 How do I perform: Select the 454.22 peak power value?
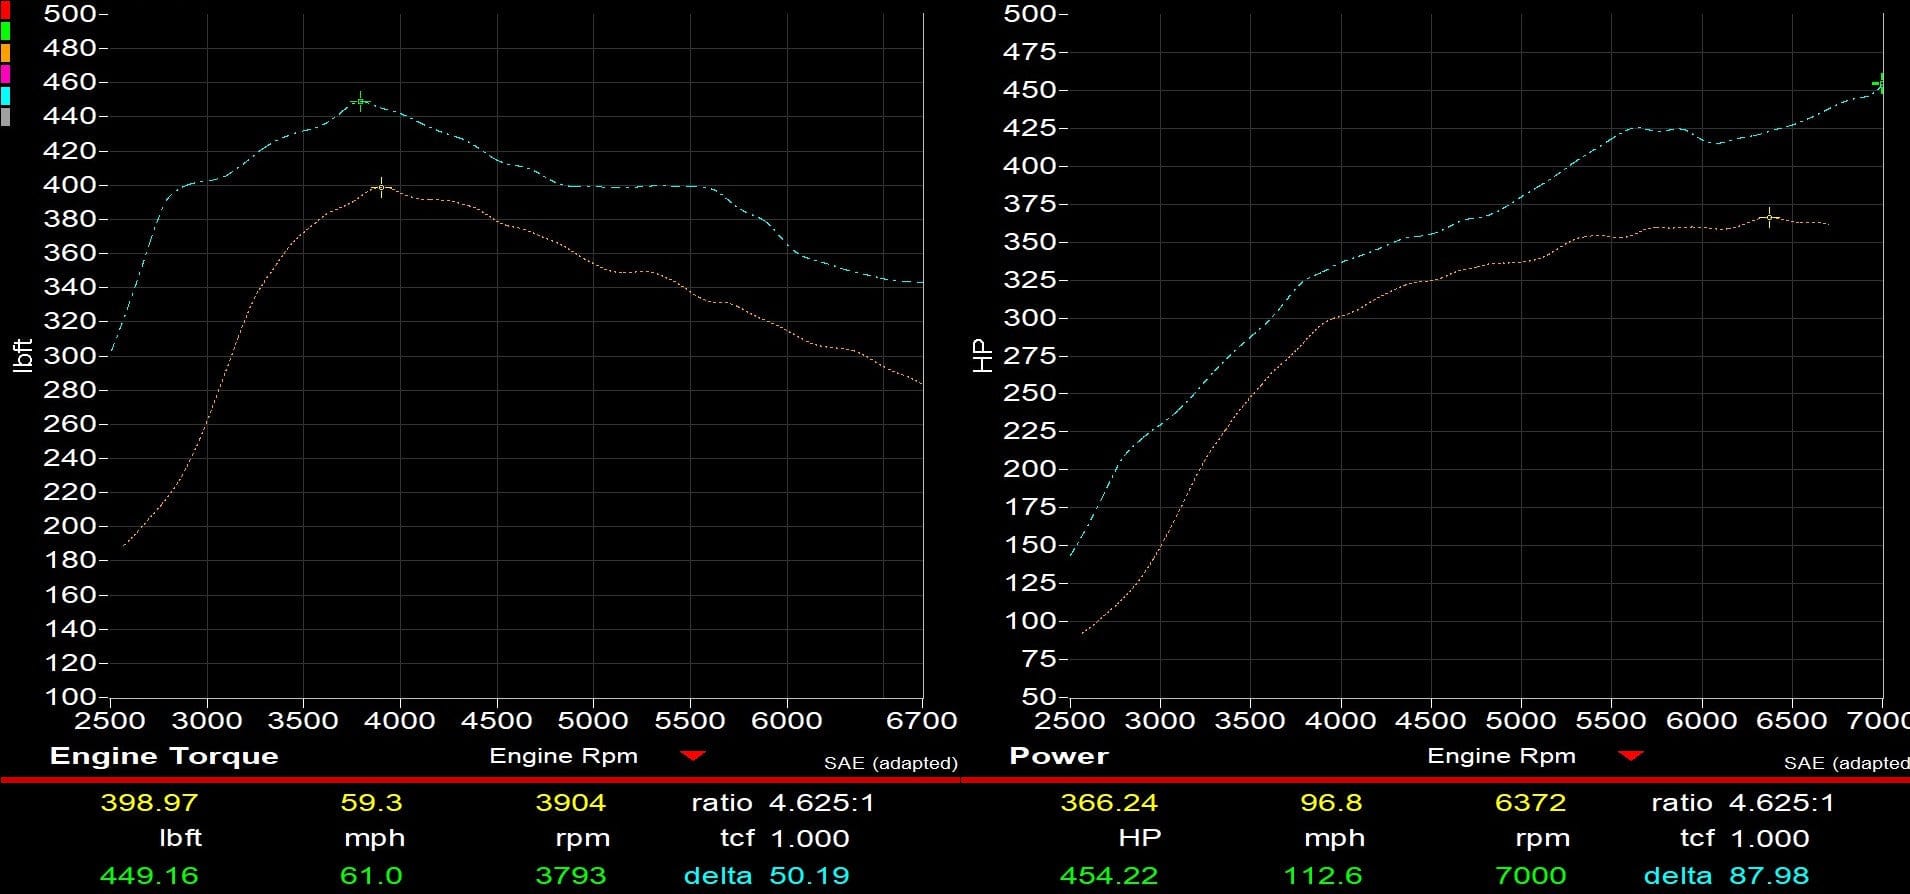point(1109,876)
